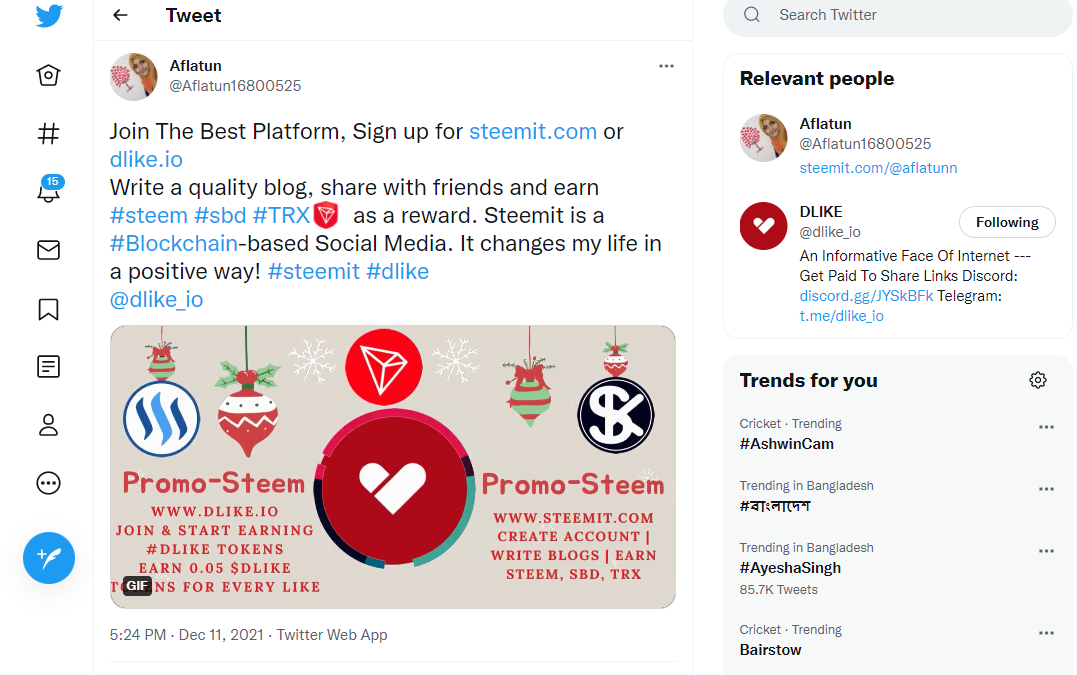Follow the steemit.com link in tweet
This screenshot has width=1077, height=675.
click(x=533, y=131)
